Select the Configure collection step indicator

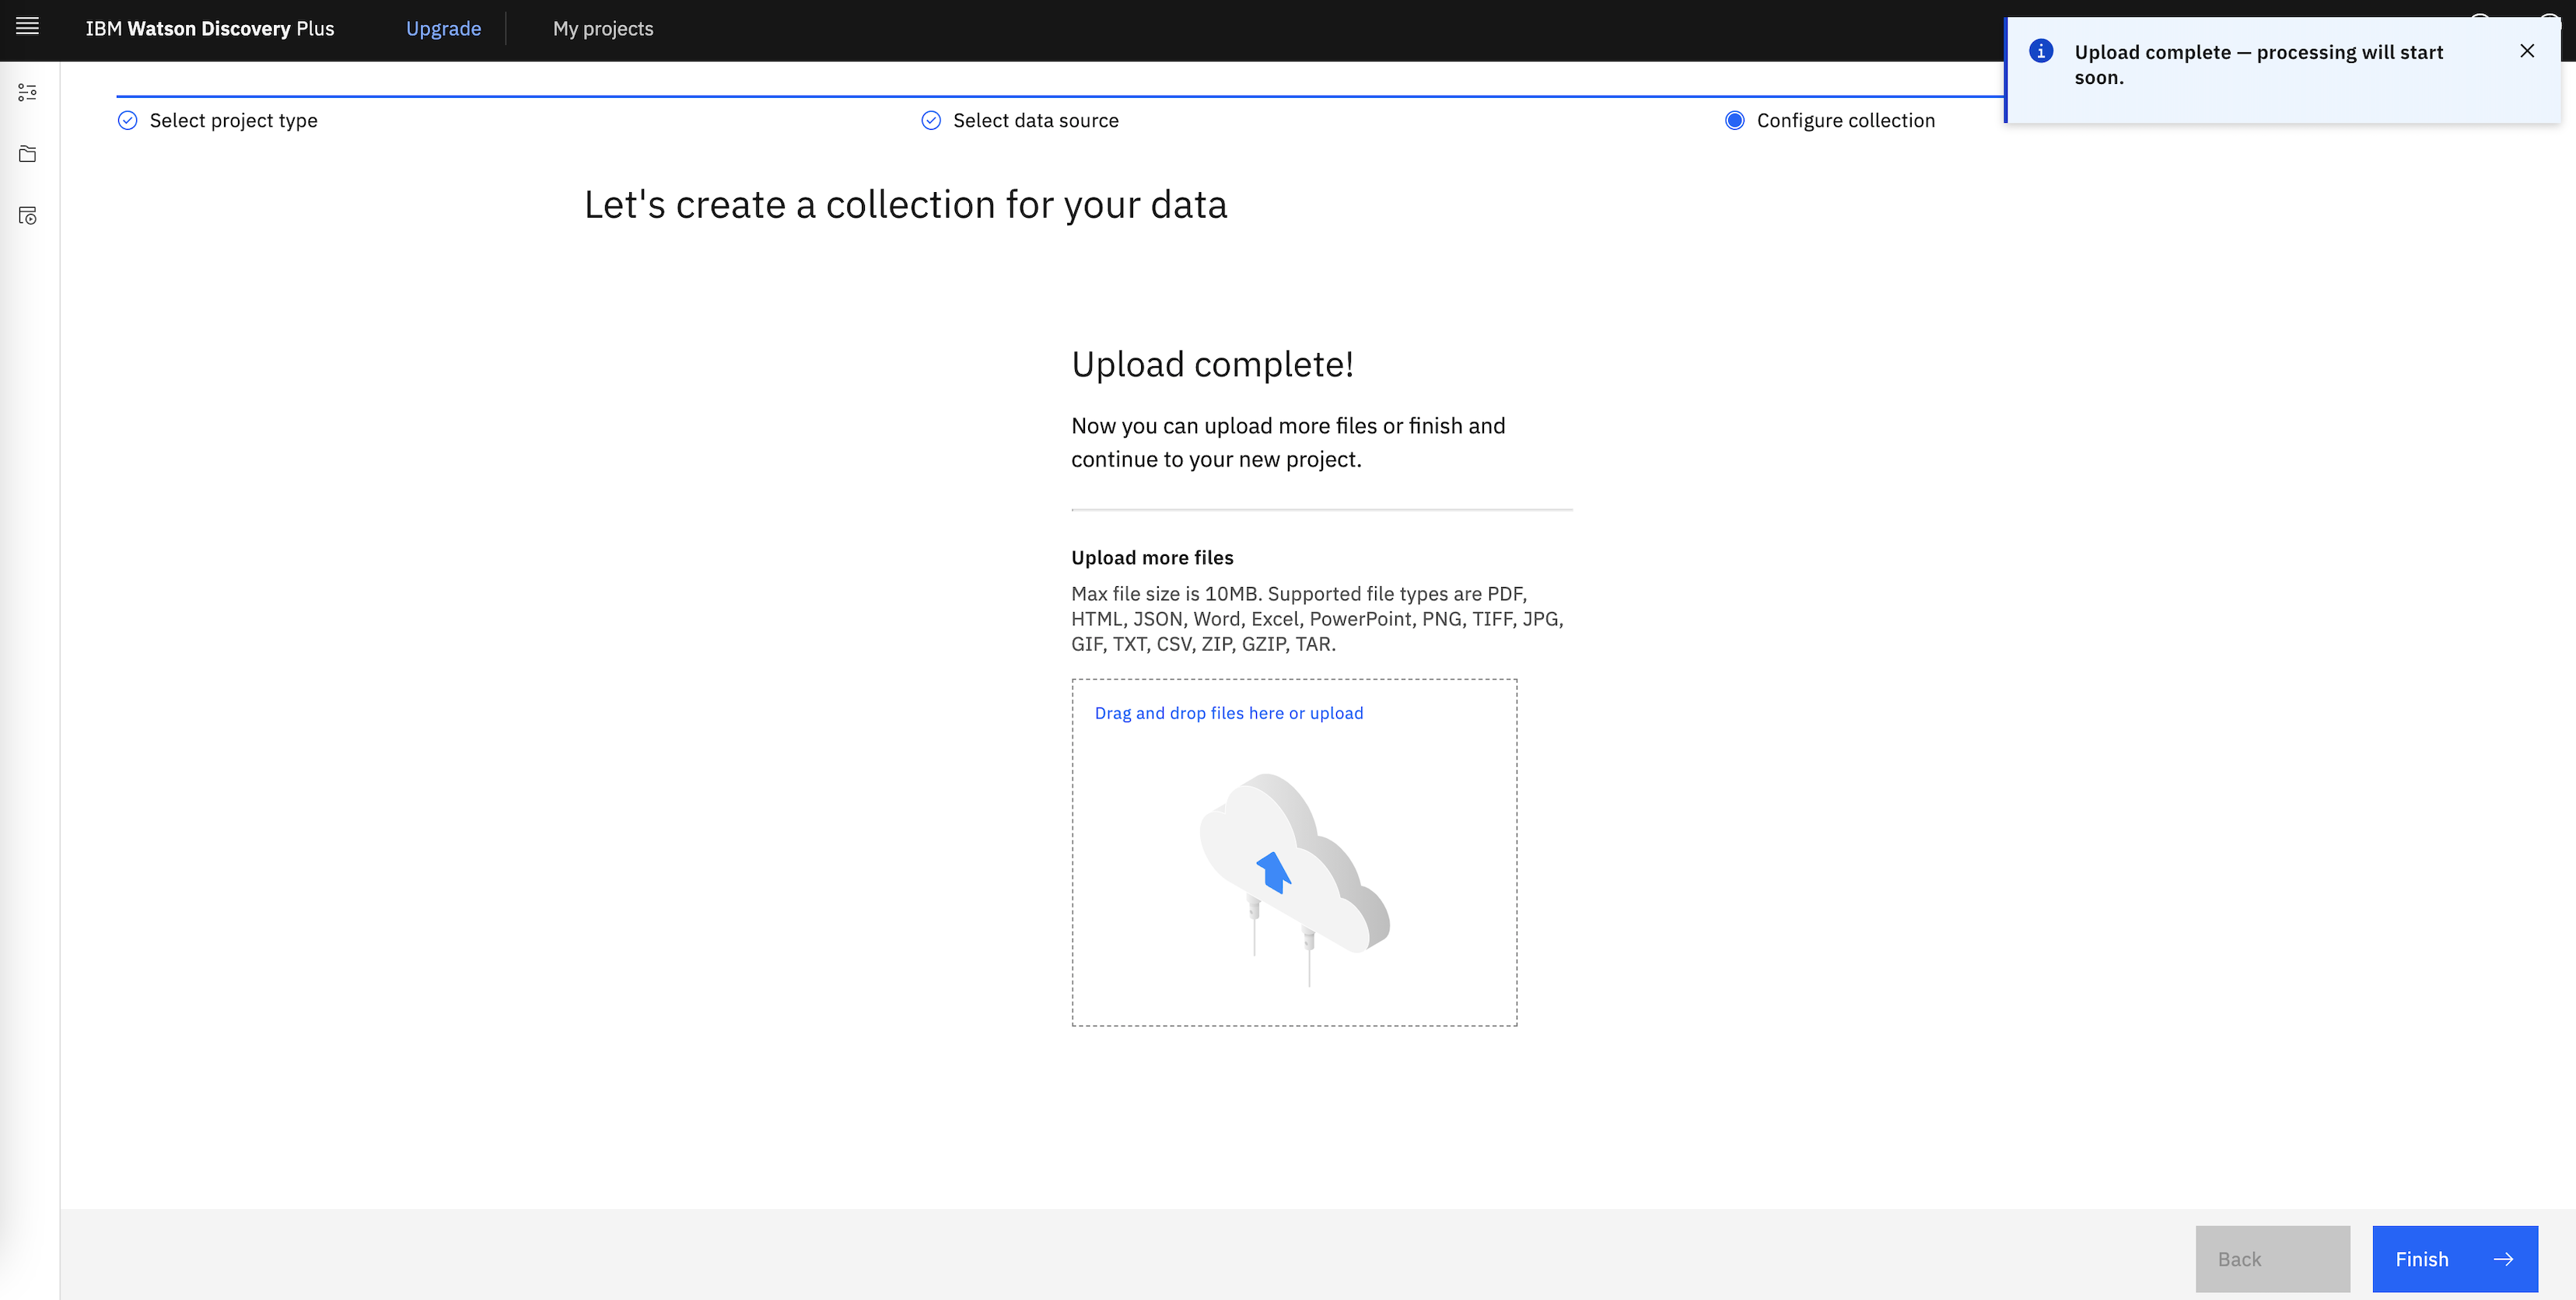point(1735,121)
